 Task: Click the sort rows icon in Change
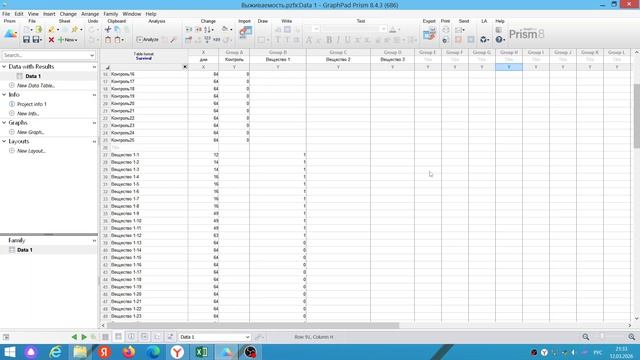coord(208,29)
